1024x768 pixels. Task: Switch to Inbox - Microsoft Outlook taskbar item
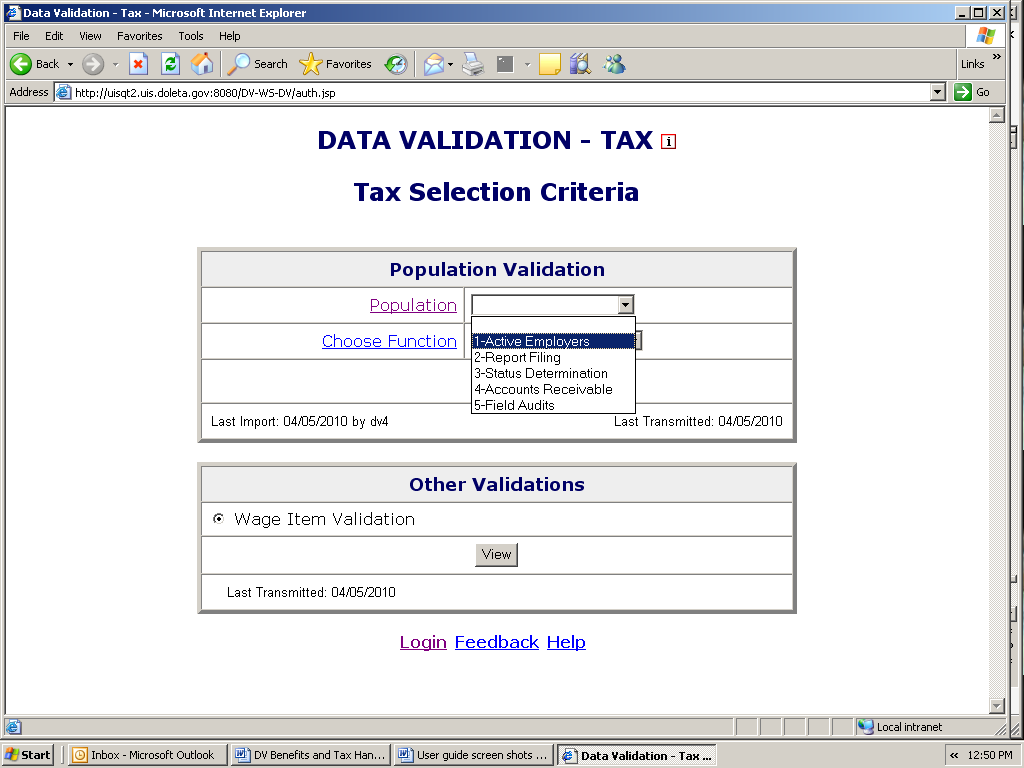pyautogui.click(x=148, y=755)
